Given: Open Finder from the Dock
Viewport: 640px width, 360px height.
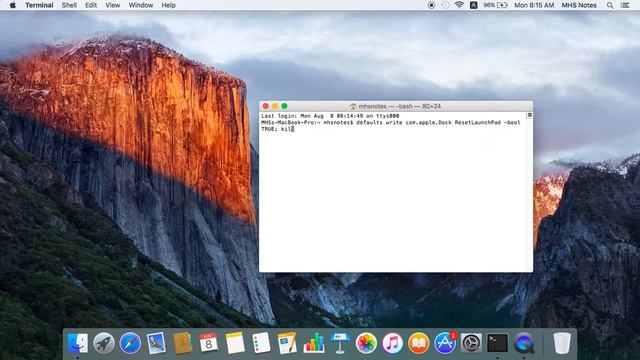Looking at the screenshot, I should pos(78,343).
